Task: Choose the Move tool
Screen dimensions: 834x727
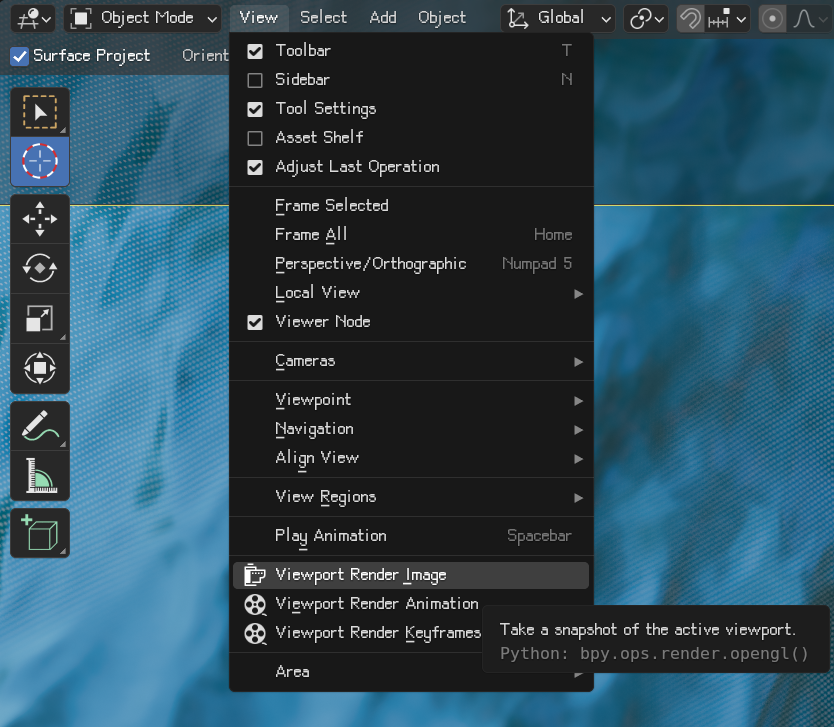Action: (x=40, y=219)
